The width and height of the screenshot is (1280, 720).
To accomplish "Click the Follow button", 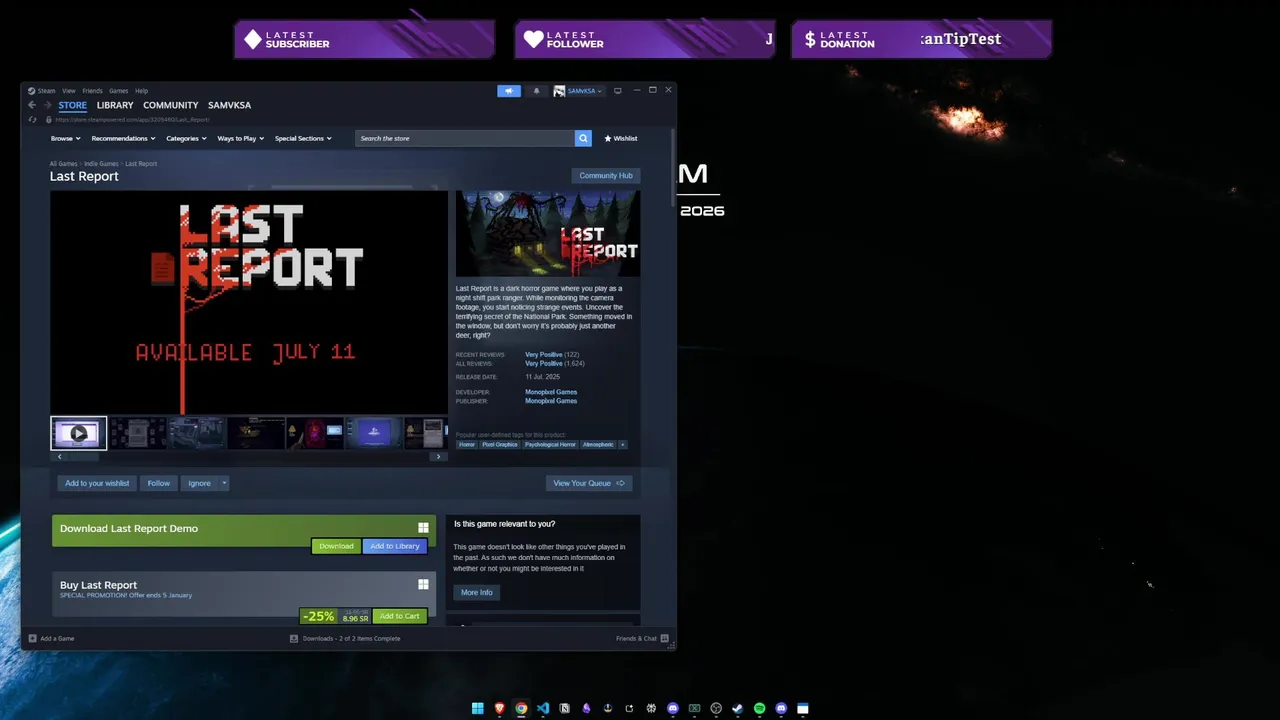I will pyautogui.click(x=159, y=483).
